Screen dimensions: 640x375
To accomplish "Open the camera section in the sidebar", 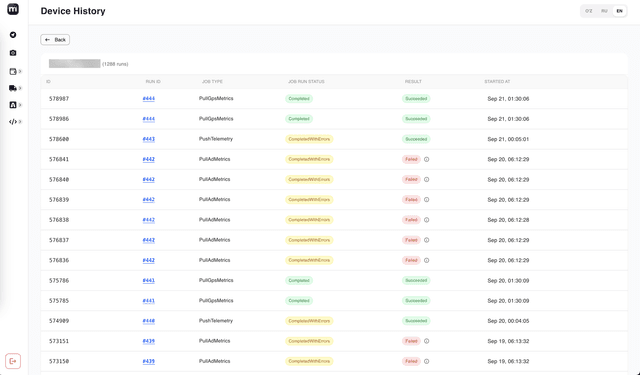I will pyautogui.click(x=13, y=53).
